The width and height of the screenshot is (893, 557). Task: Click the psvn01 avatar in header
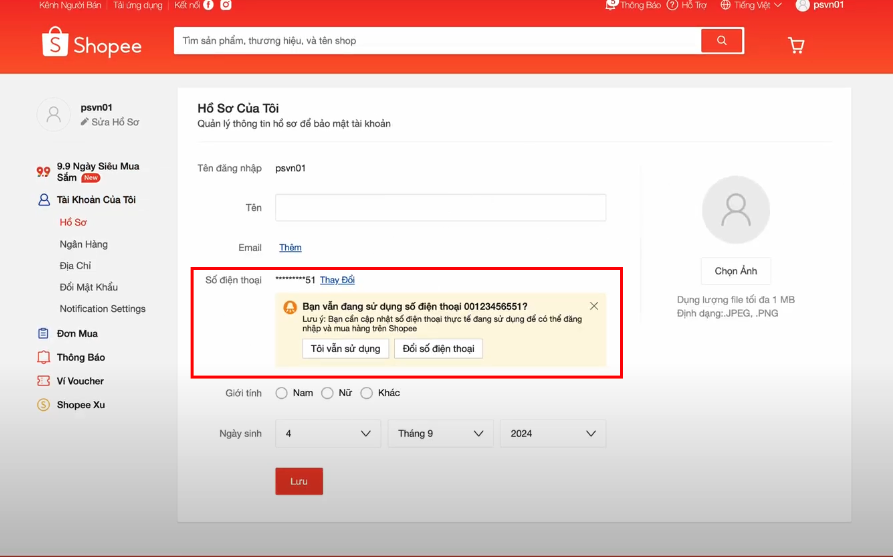click(802, 5)
